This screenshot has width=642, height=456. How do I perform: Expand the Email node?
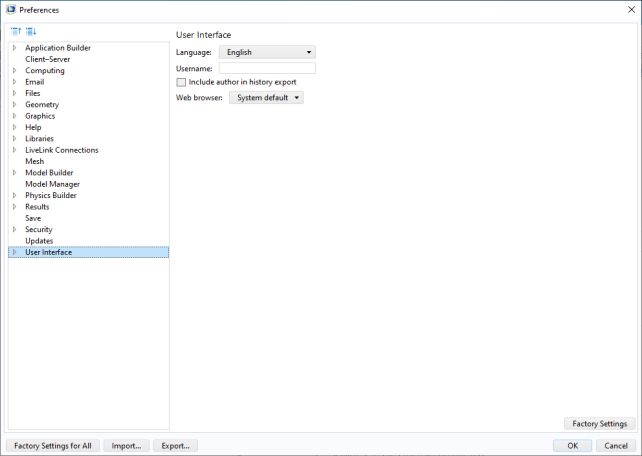[x=15, y=82]
